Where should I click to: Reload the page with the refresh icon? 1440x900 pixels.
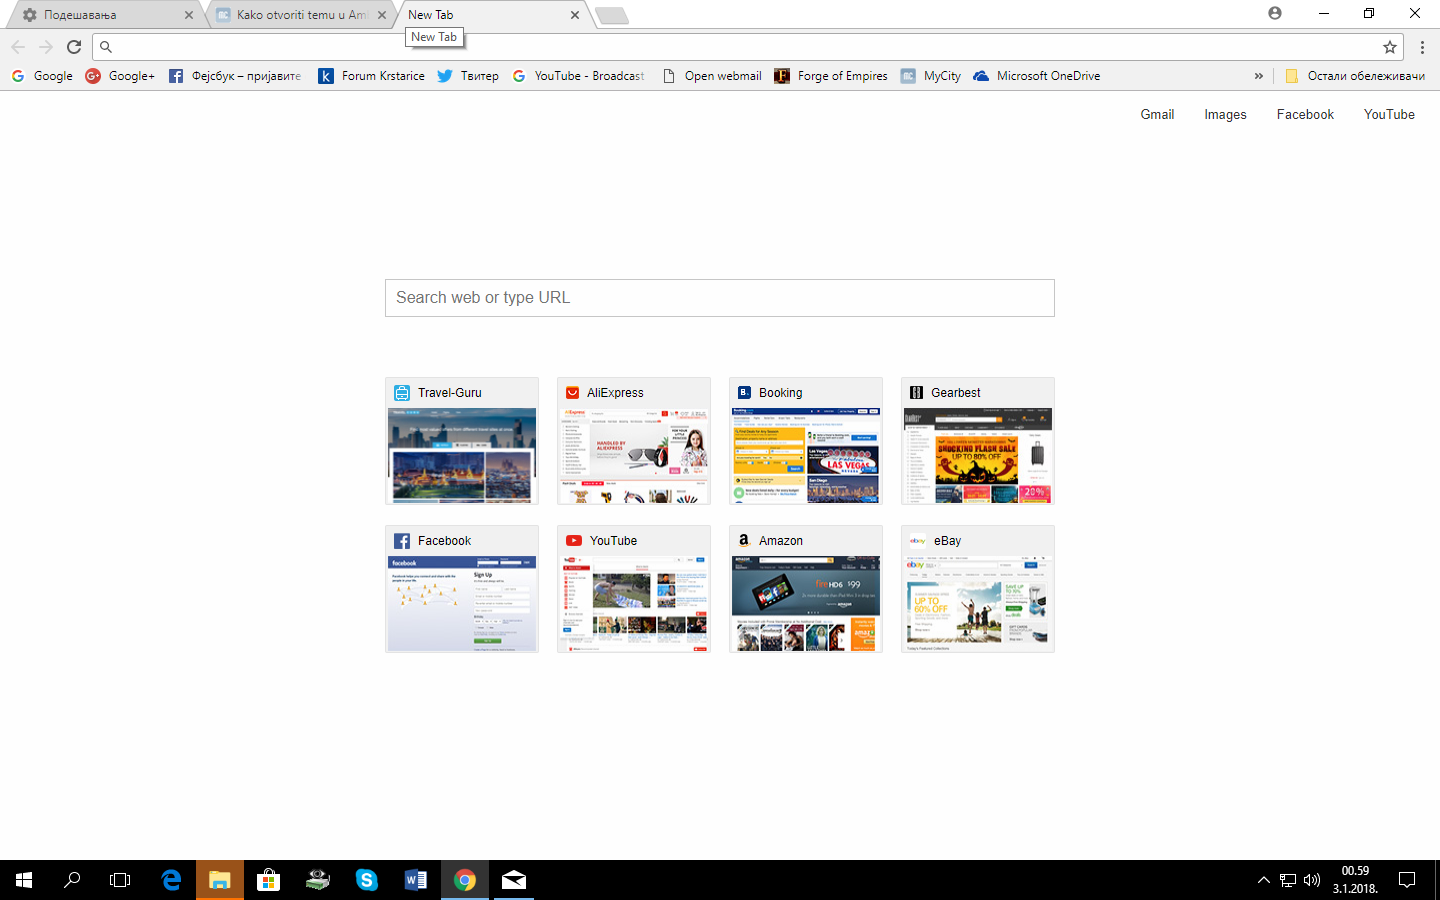click(74, 47)
